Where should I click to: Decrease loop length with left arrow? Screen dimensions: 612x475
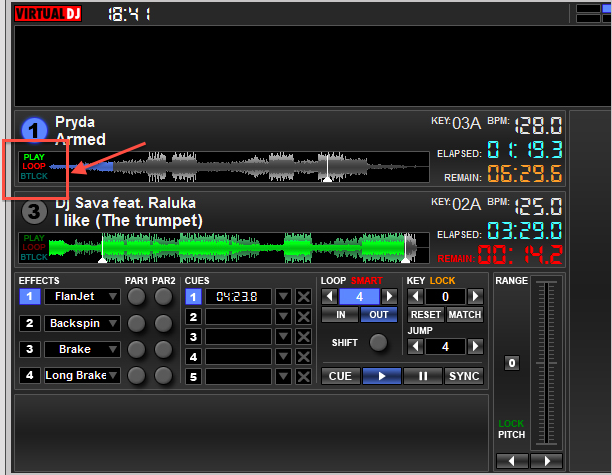pyautogui.click(x=330, y=297)
